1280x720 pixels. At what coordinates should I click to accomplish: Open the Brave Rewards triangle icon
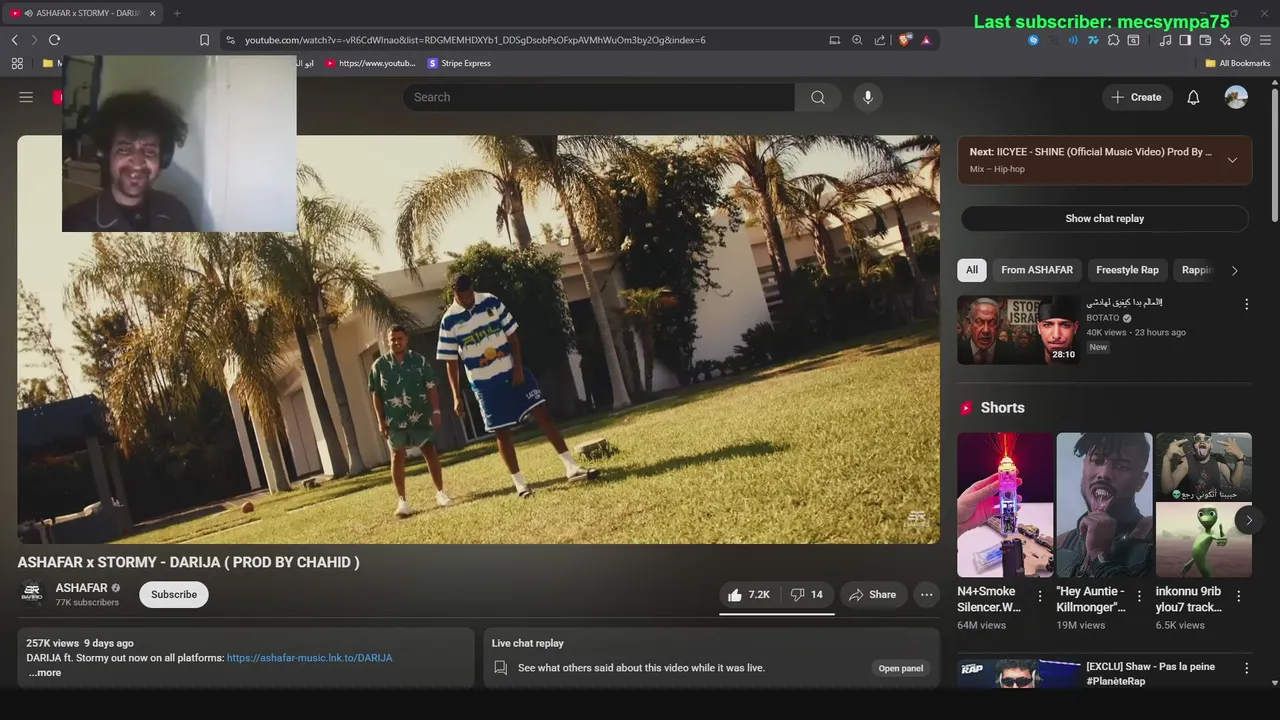(x=926, y=40)
